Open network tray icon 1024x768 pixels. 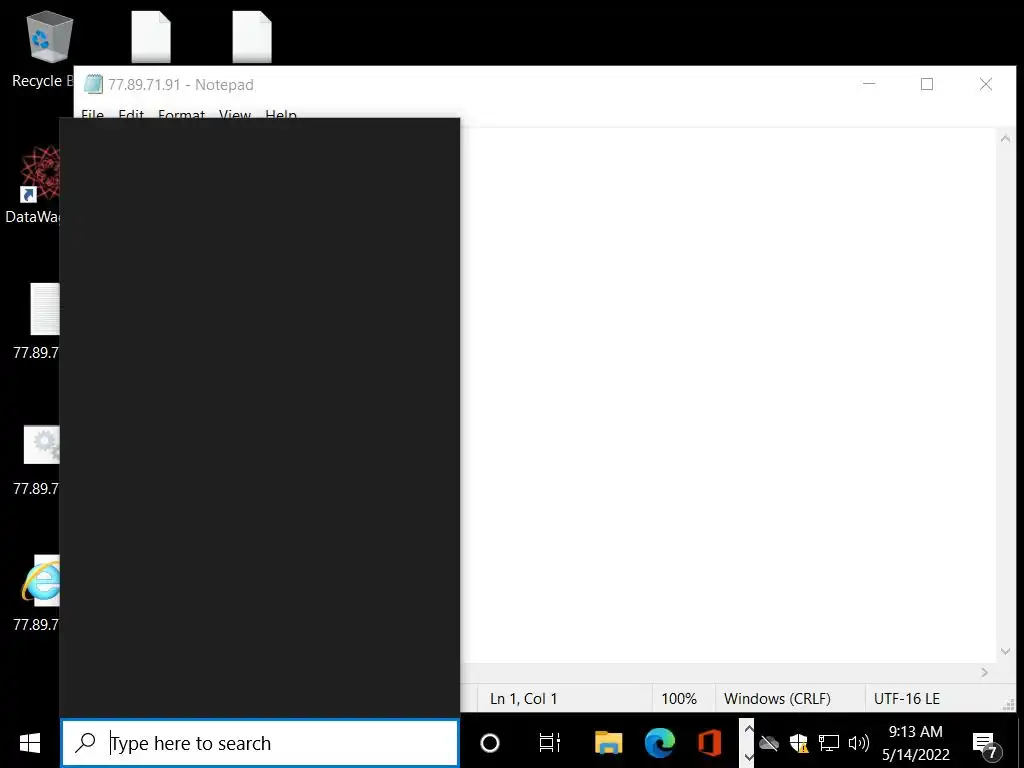[x=829, y=743]
